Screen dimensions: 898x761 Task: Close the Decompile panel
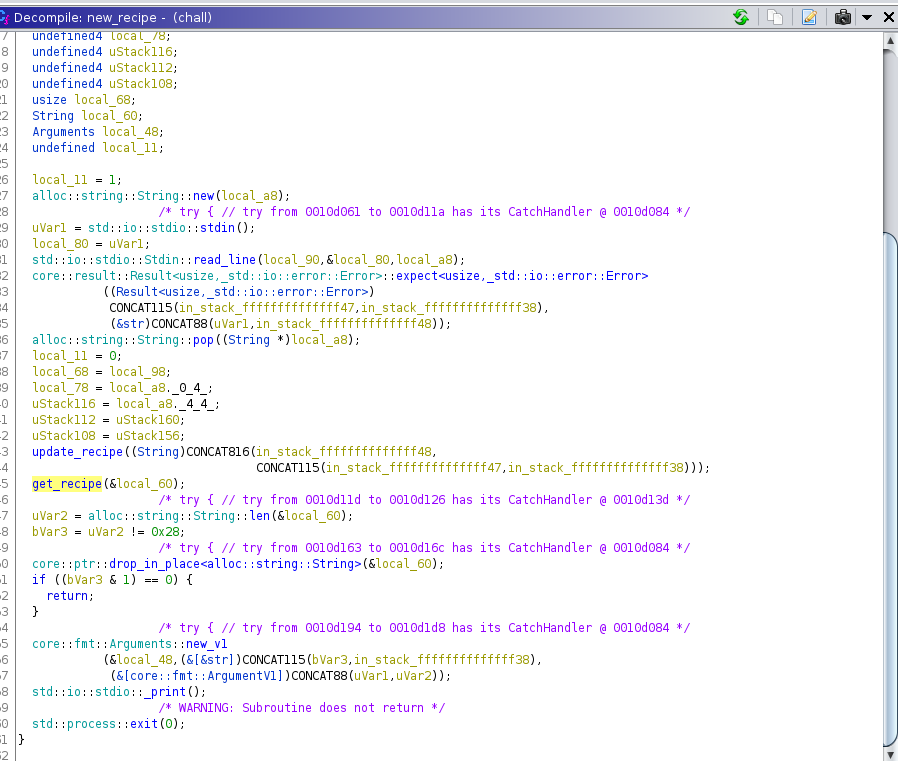coord(889,18)
